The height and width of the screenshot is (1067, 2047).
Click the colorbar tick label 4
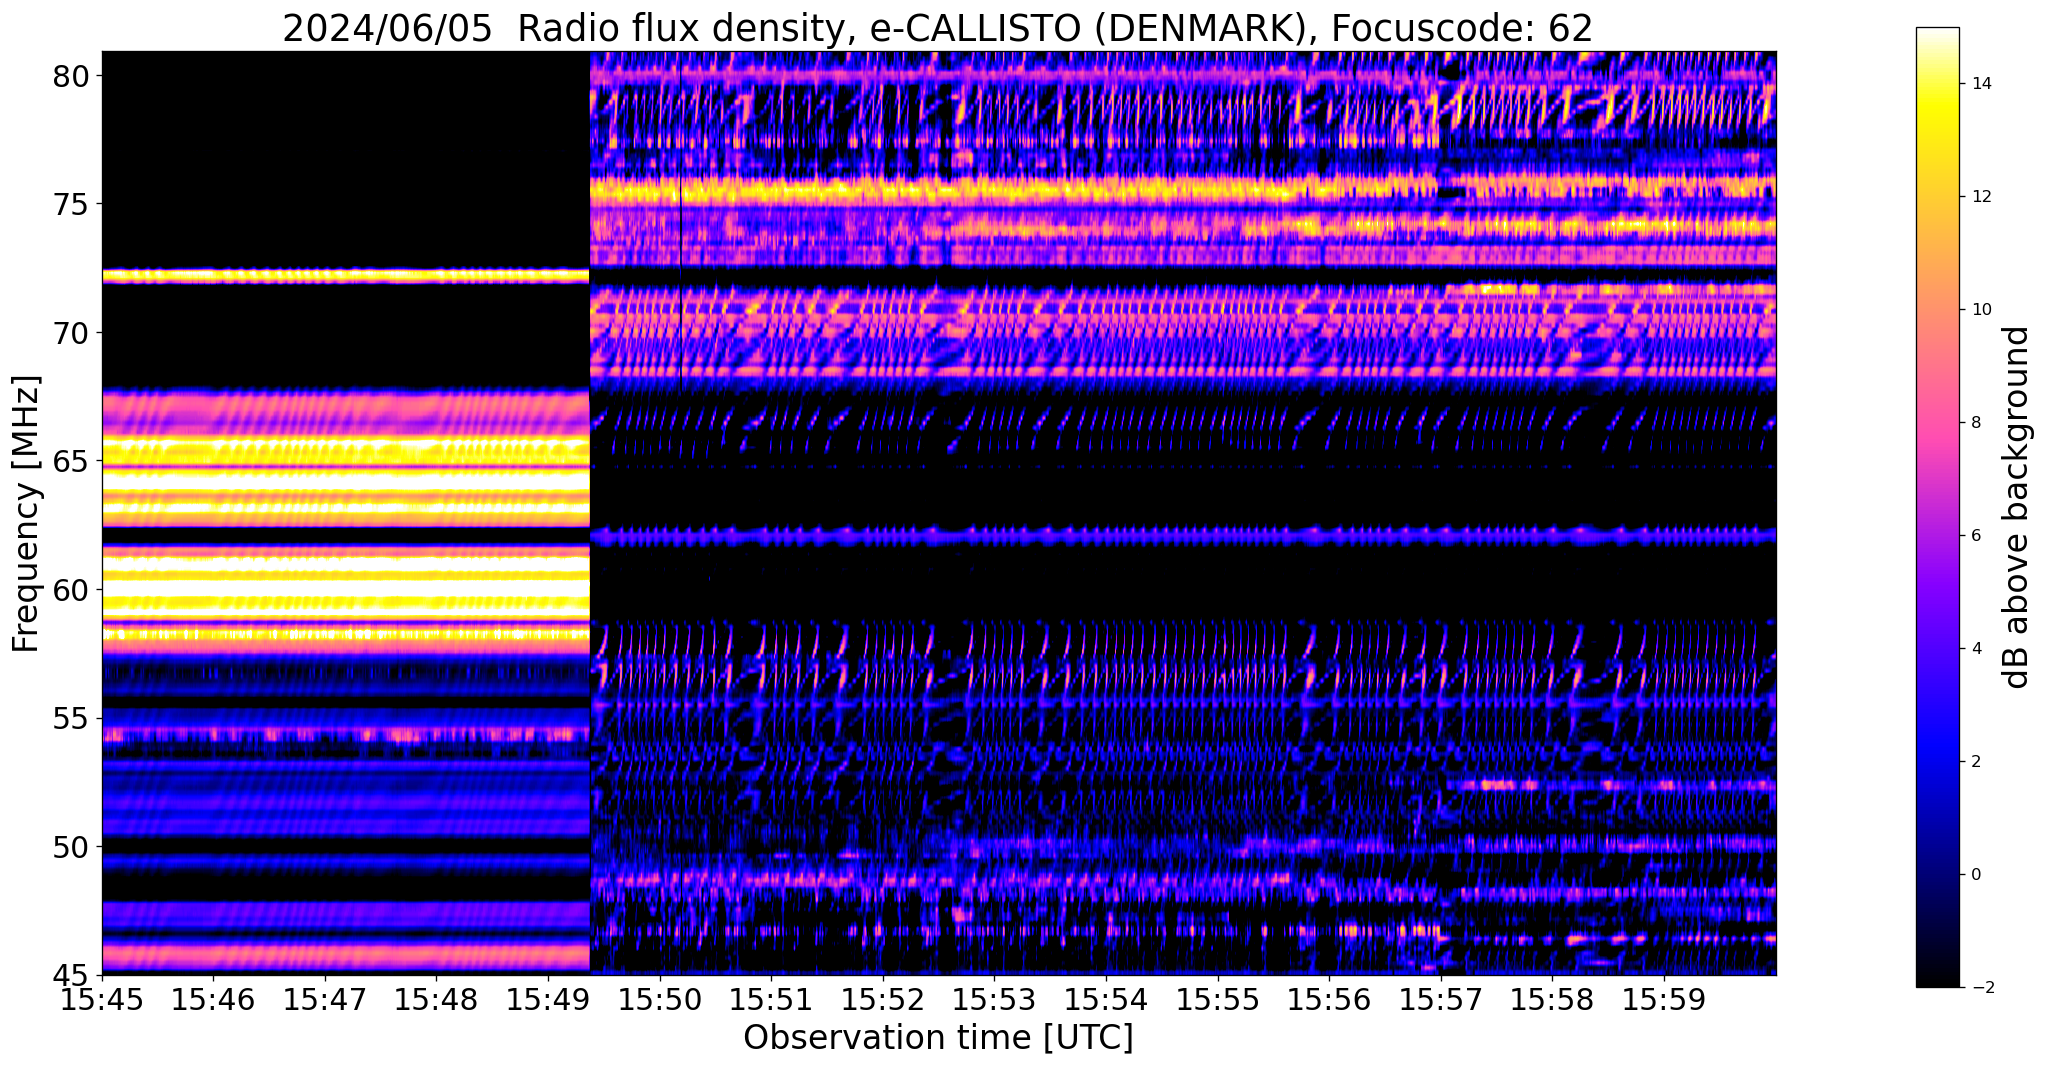tap(1975, 649)
